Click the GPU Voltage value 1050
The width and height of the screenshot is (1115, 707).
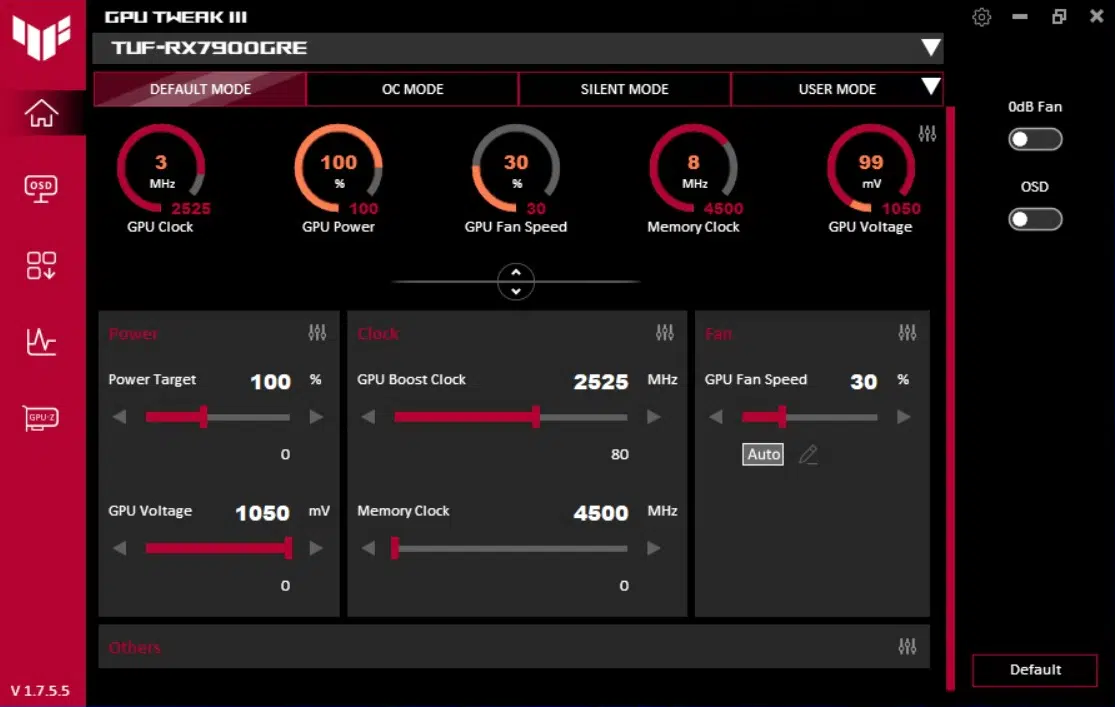[x=262, y=514]
